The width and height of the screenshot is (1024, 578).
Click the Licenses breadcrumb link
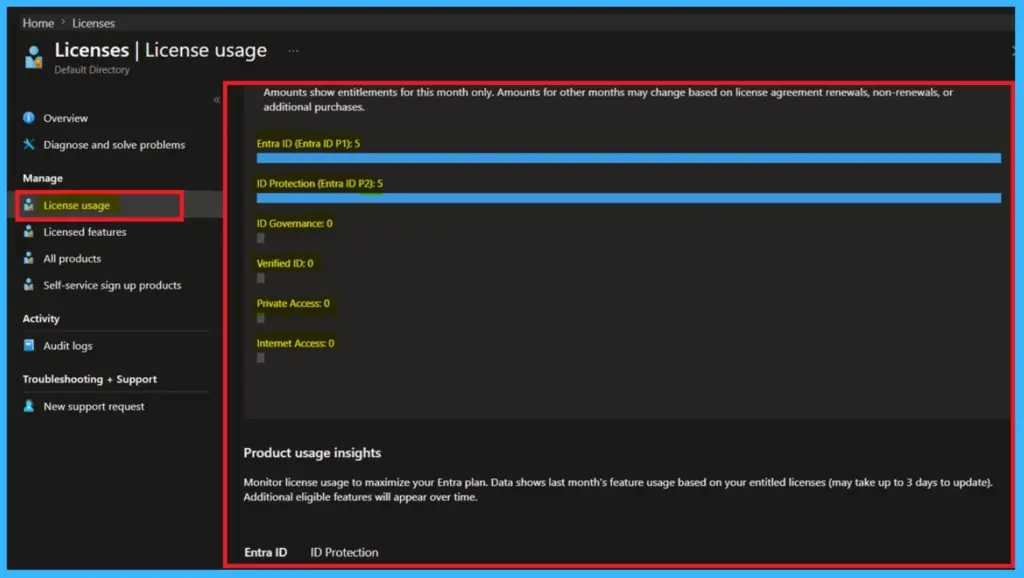tap(93, 23)
